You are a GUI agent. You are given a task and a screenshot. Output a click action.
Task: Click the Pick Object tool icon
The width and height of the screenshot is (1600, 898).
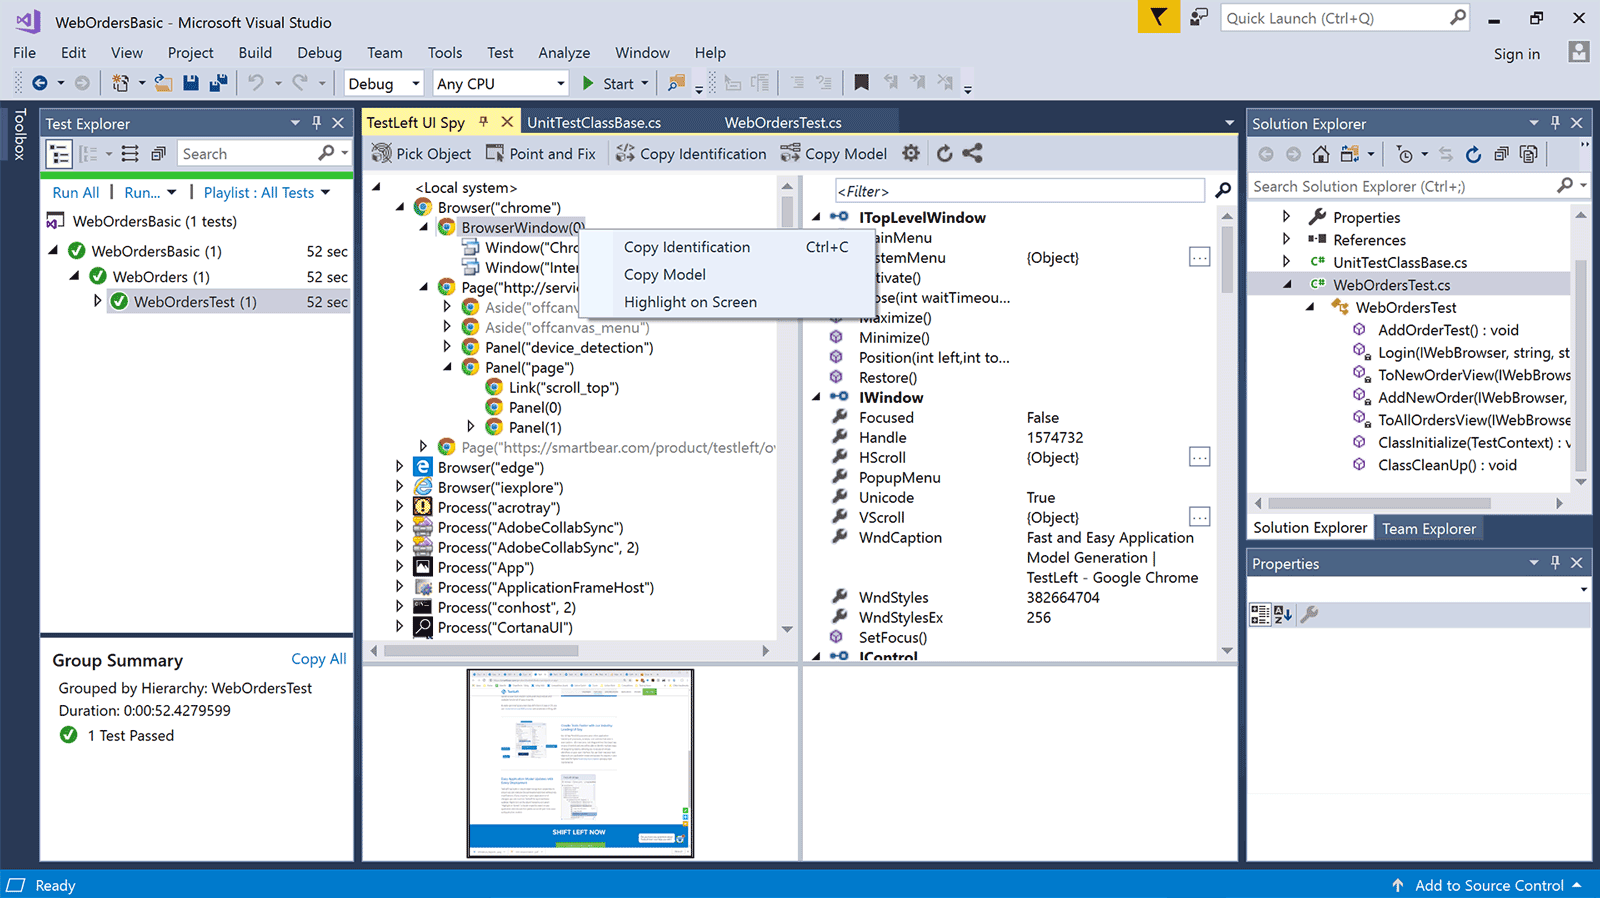coord(382,153)
